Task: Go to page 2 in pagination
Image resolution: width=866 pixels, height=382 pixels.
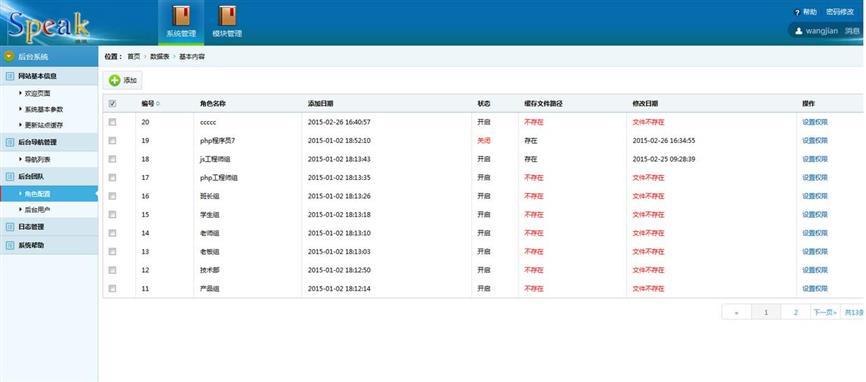Action: click(795, 312)
